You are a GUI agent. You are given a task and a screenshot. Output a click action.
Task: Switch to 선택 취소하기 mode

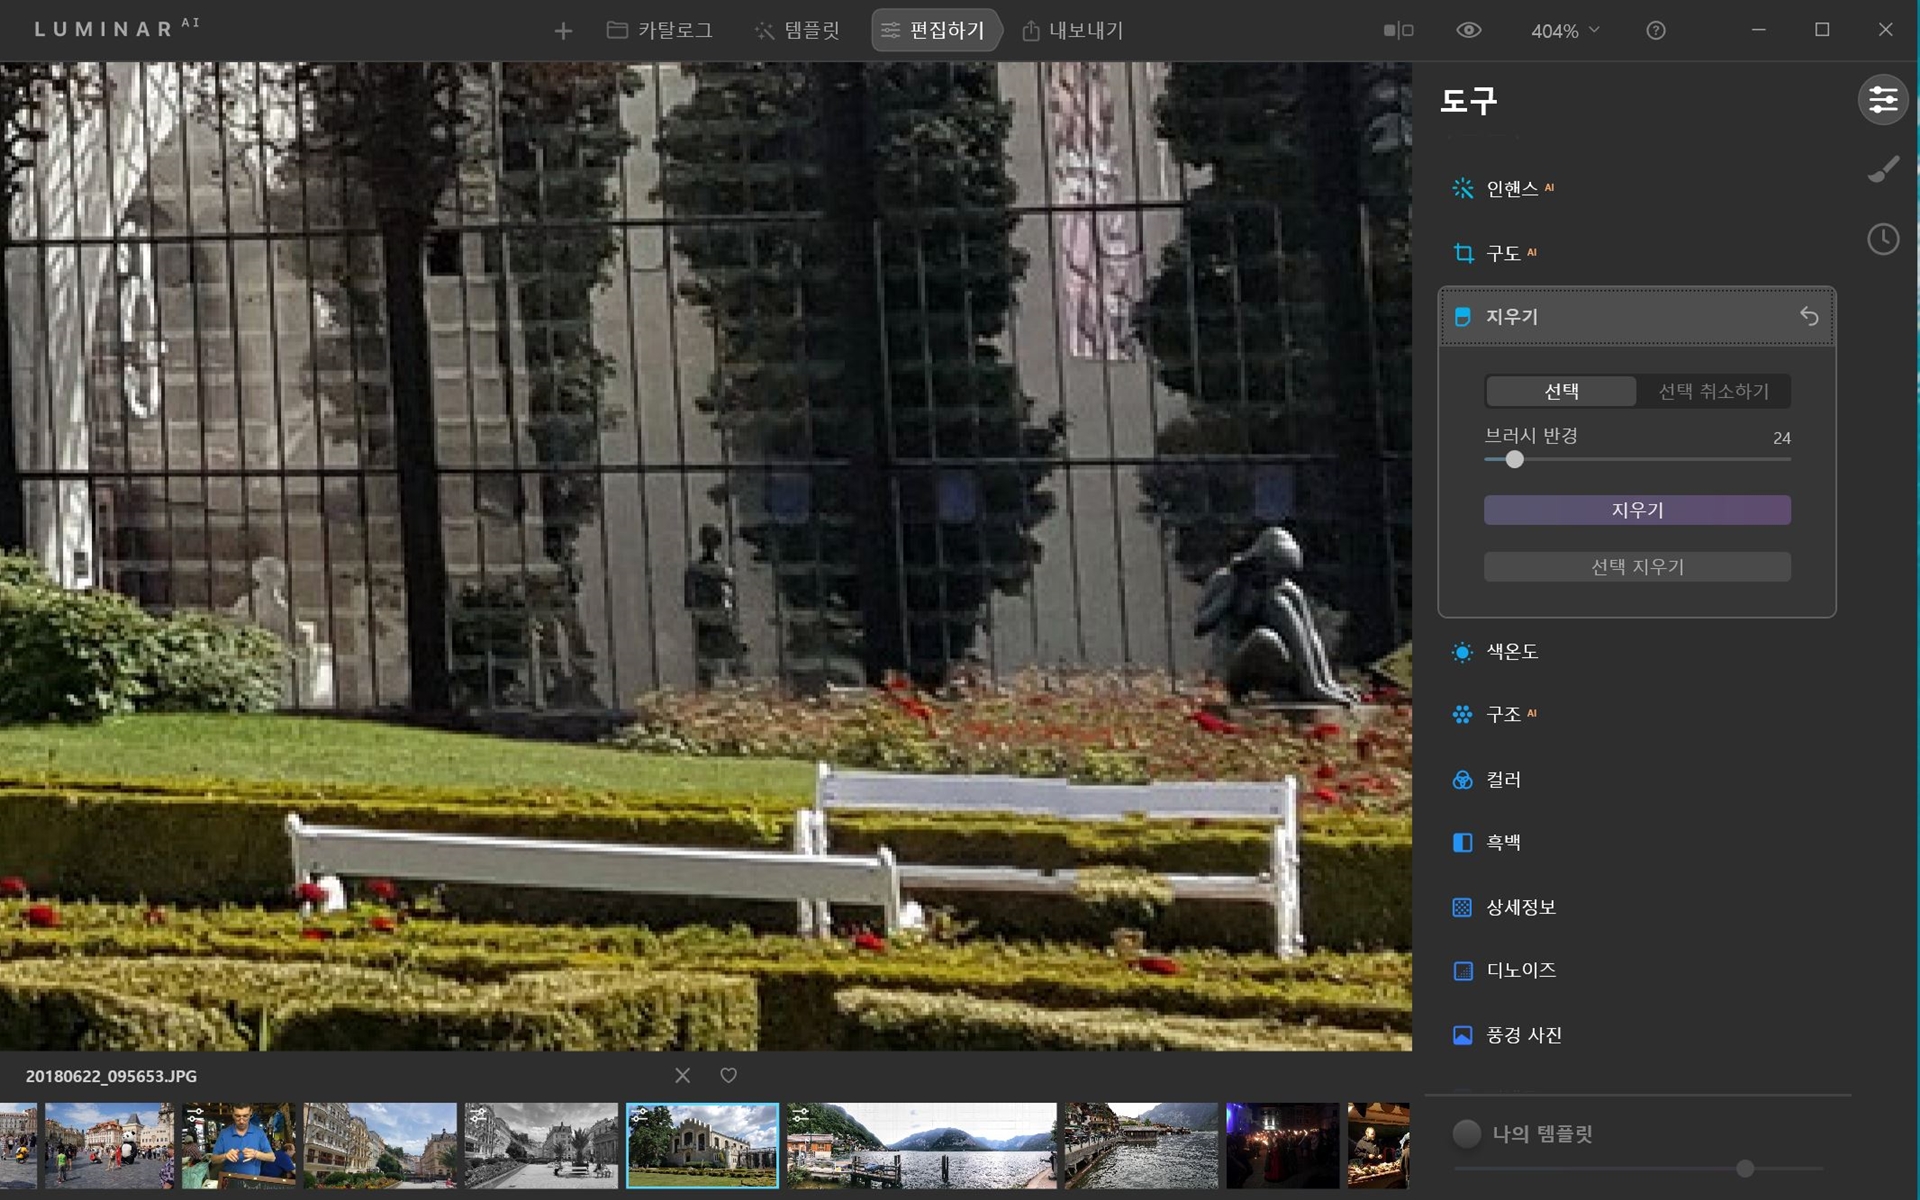click(1713, 391)
